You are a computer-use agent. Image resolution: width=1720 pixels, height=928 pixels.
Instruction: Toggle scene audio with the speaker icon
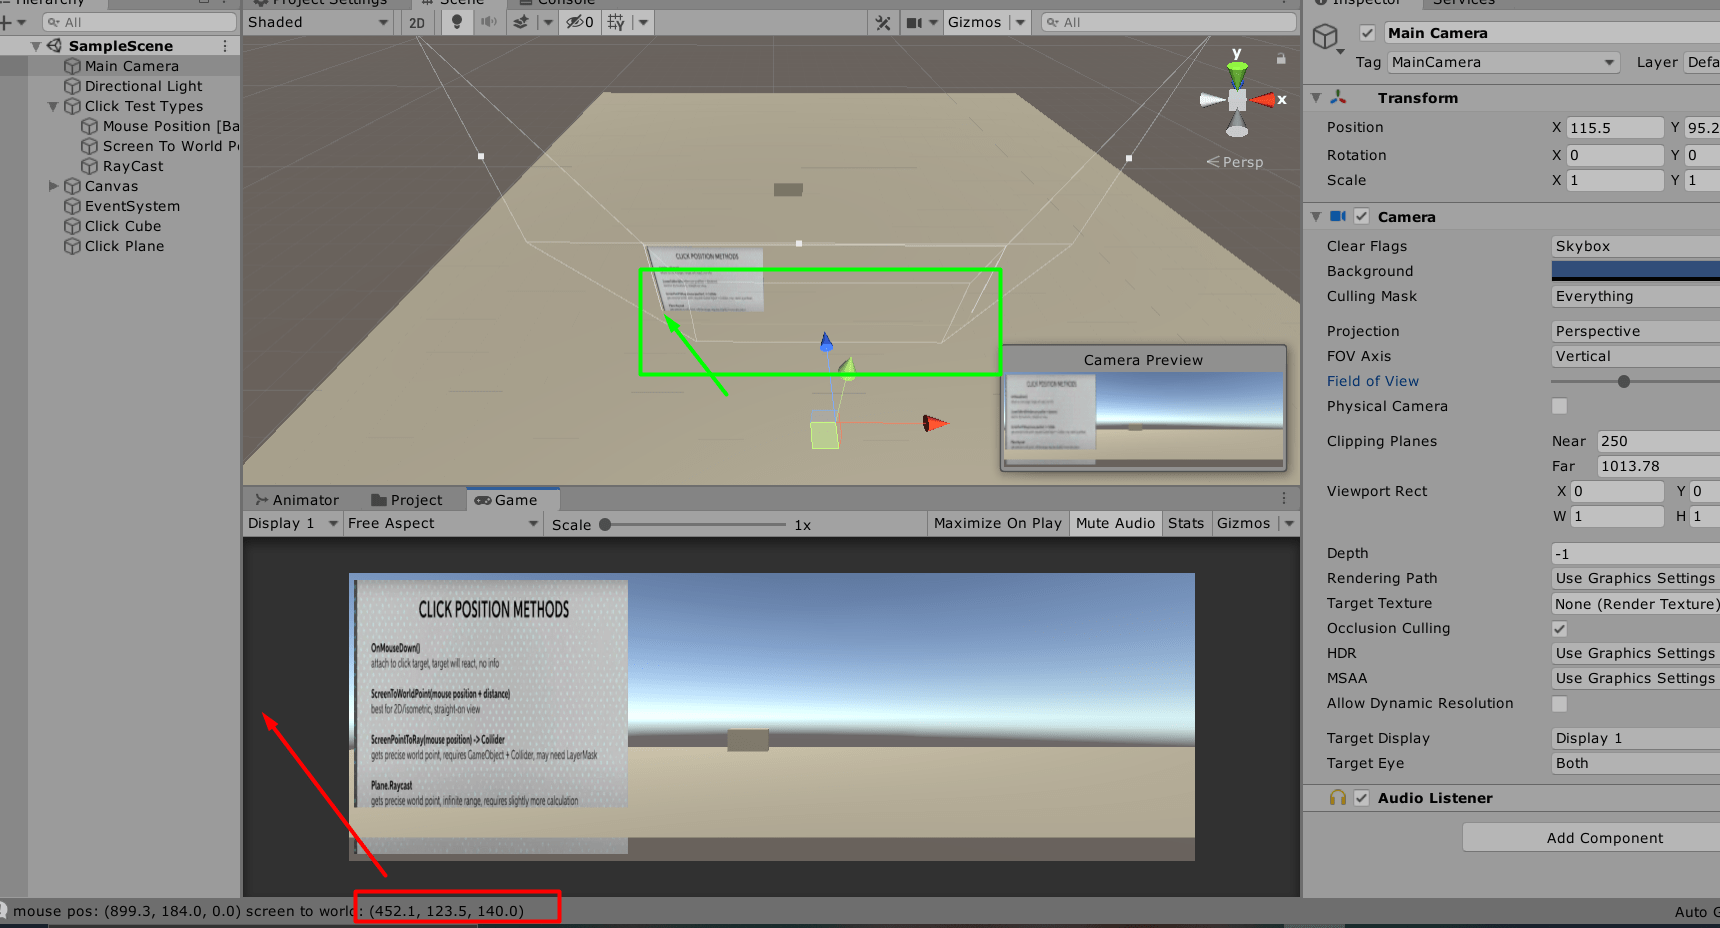tap(489, 22)
